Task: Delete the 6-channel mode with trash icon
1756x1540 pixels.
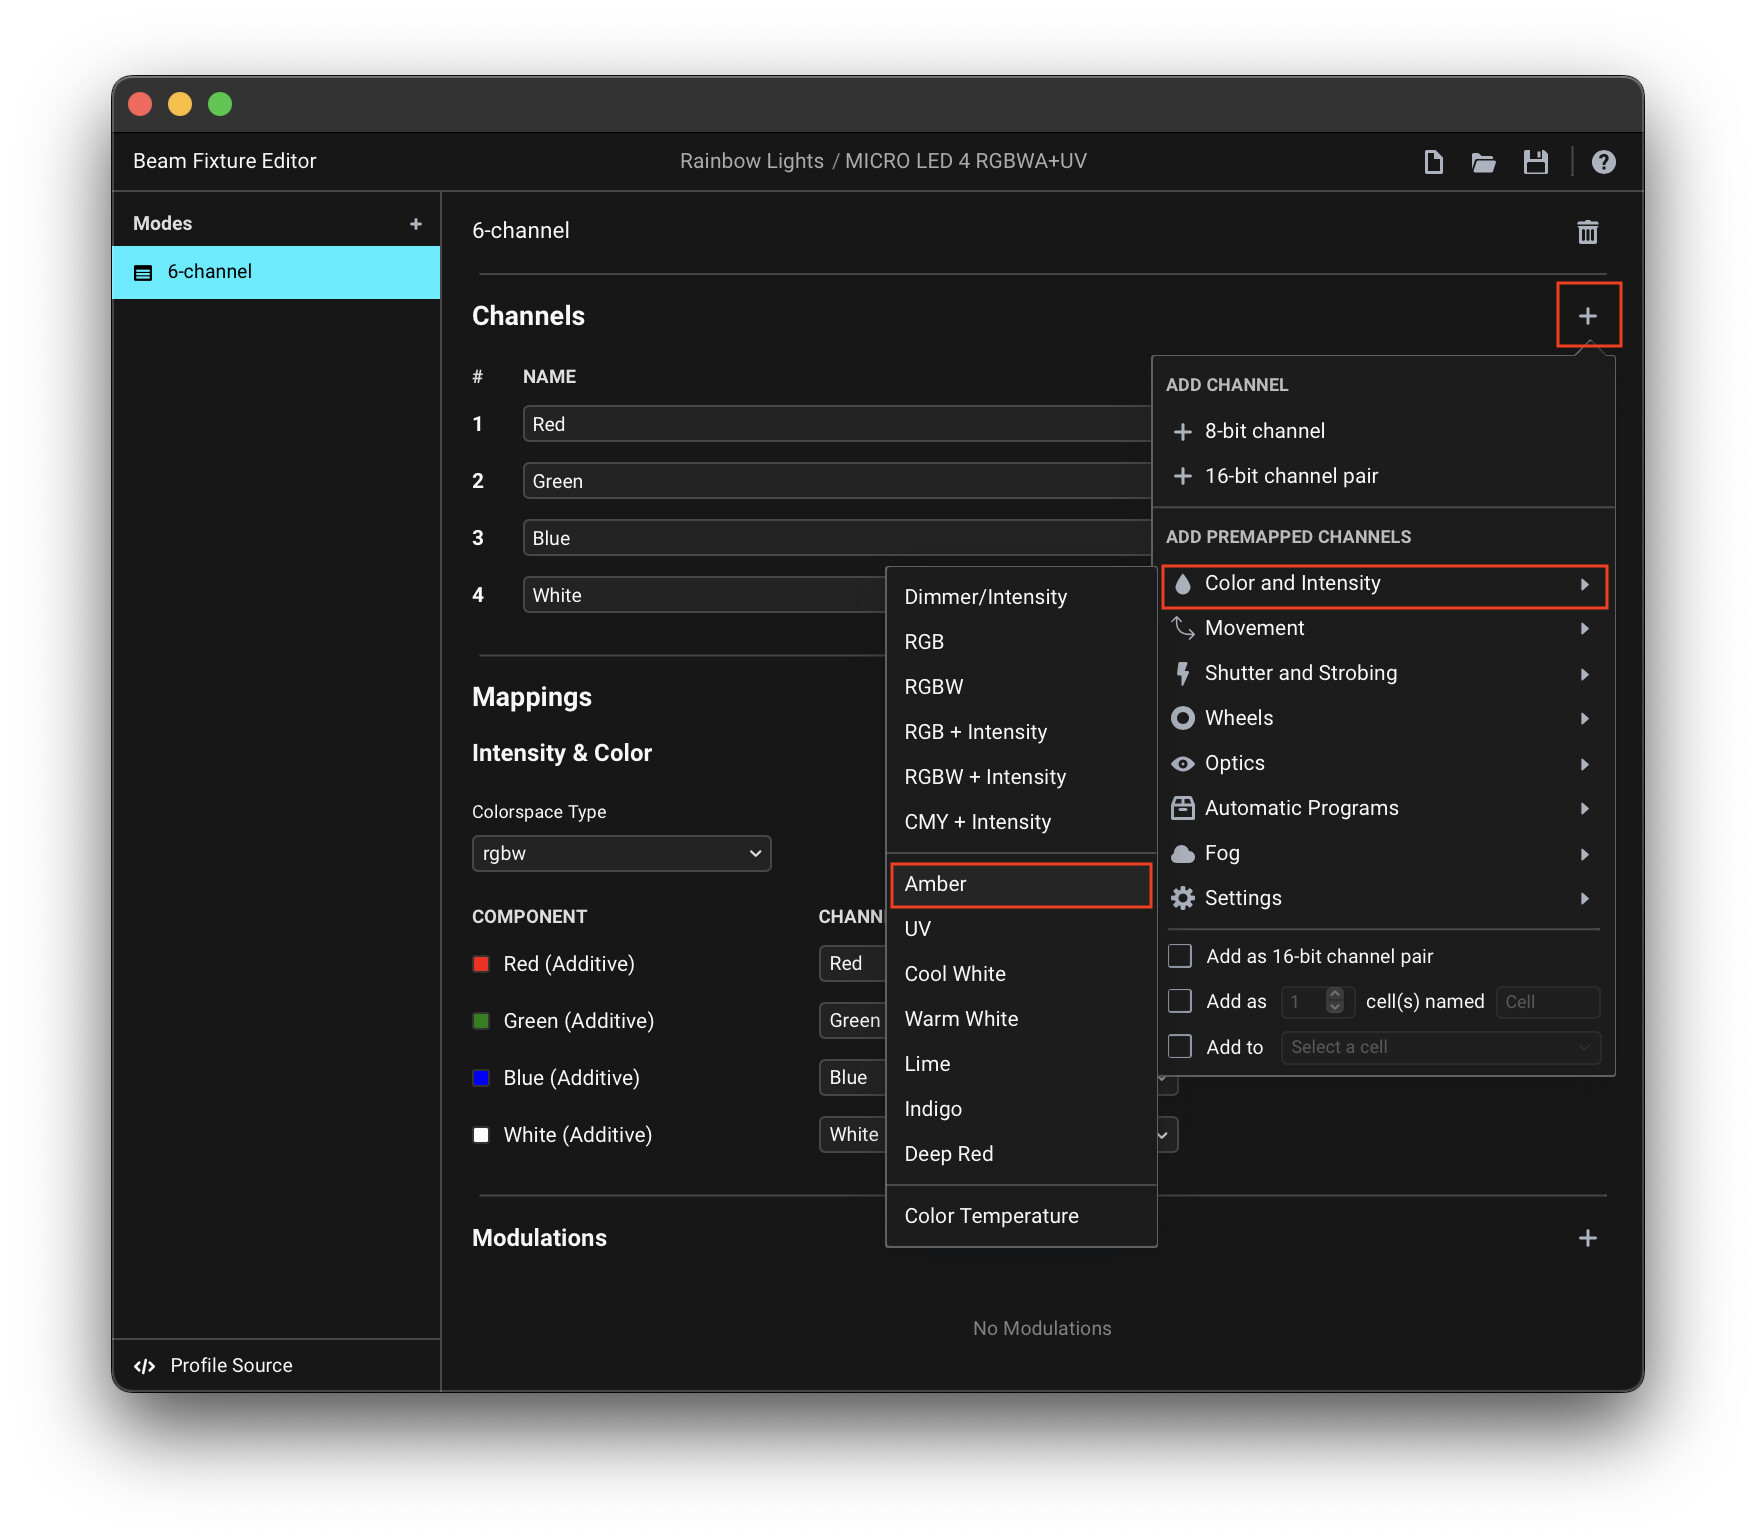Action: (1587, 232)
